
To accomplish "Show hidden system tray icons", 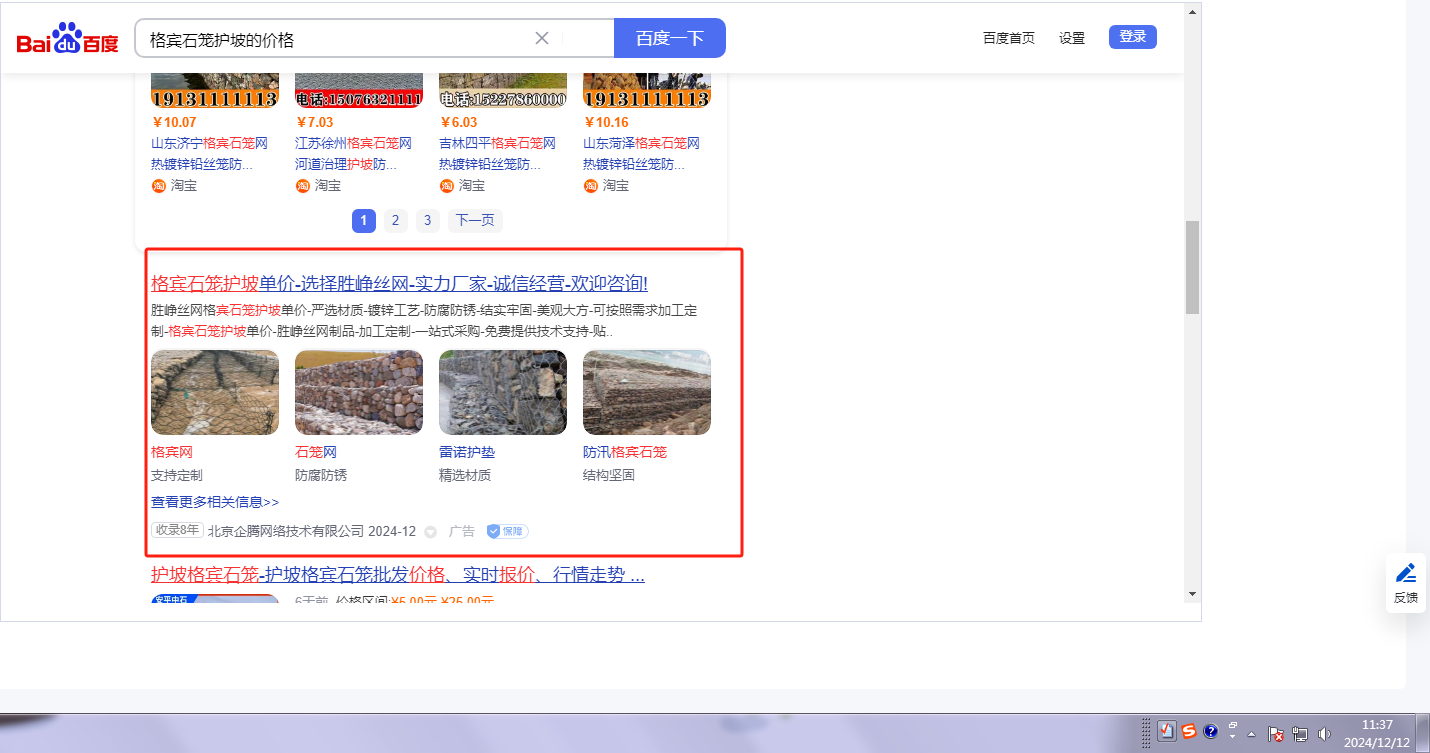I will pos(1251,734).
